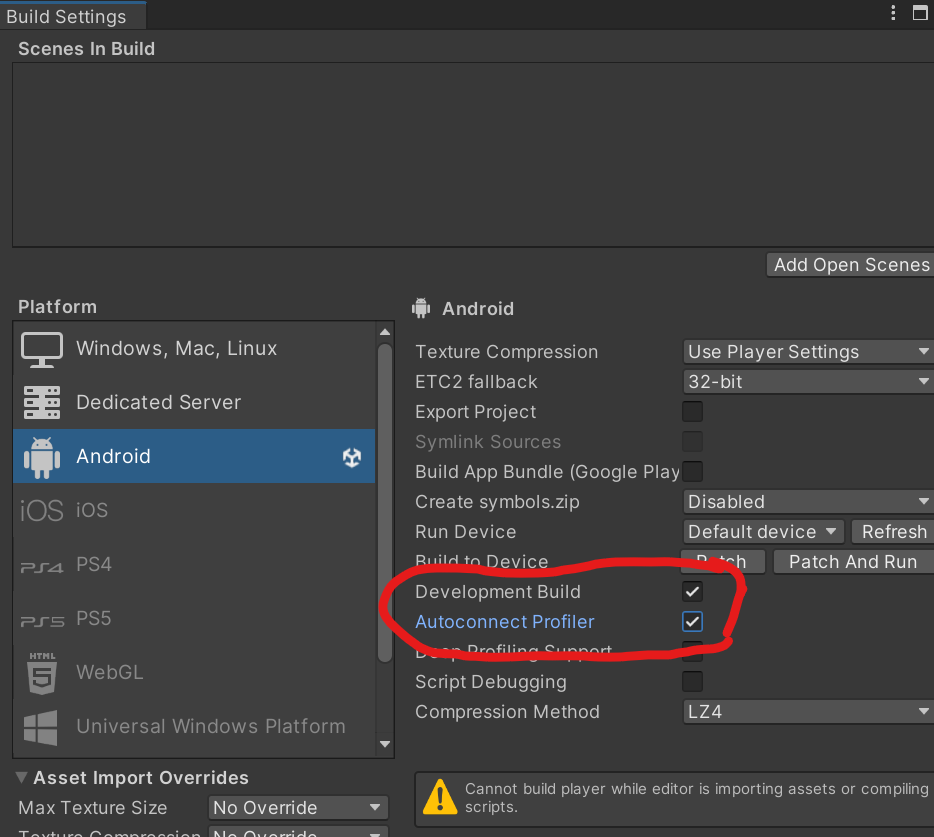
Task: Toggle the Symlink Sources checkbox
Action: point(692,441)
